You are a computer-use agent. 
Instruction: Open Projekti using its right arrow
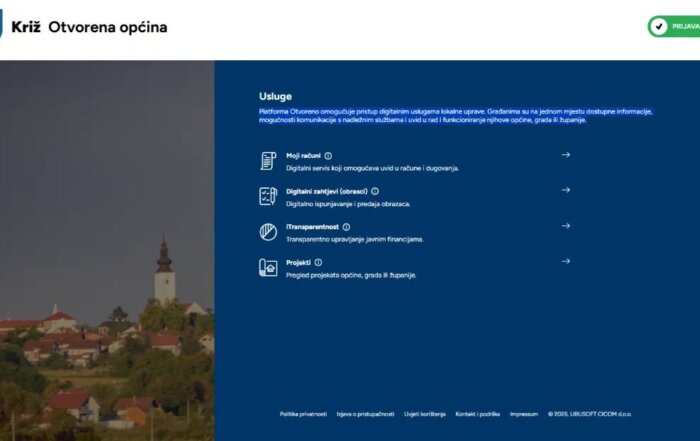coord(566,261)
